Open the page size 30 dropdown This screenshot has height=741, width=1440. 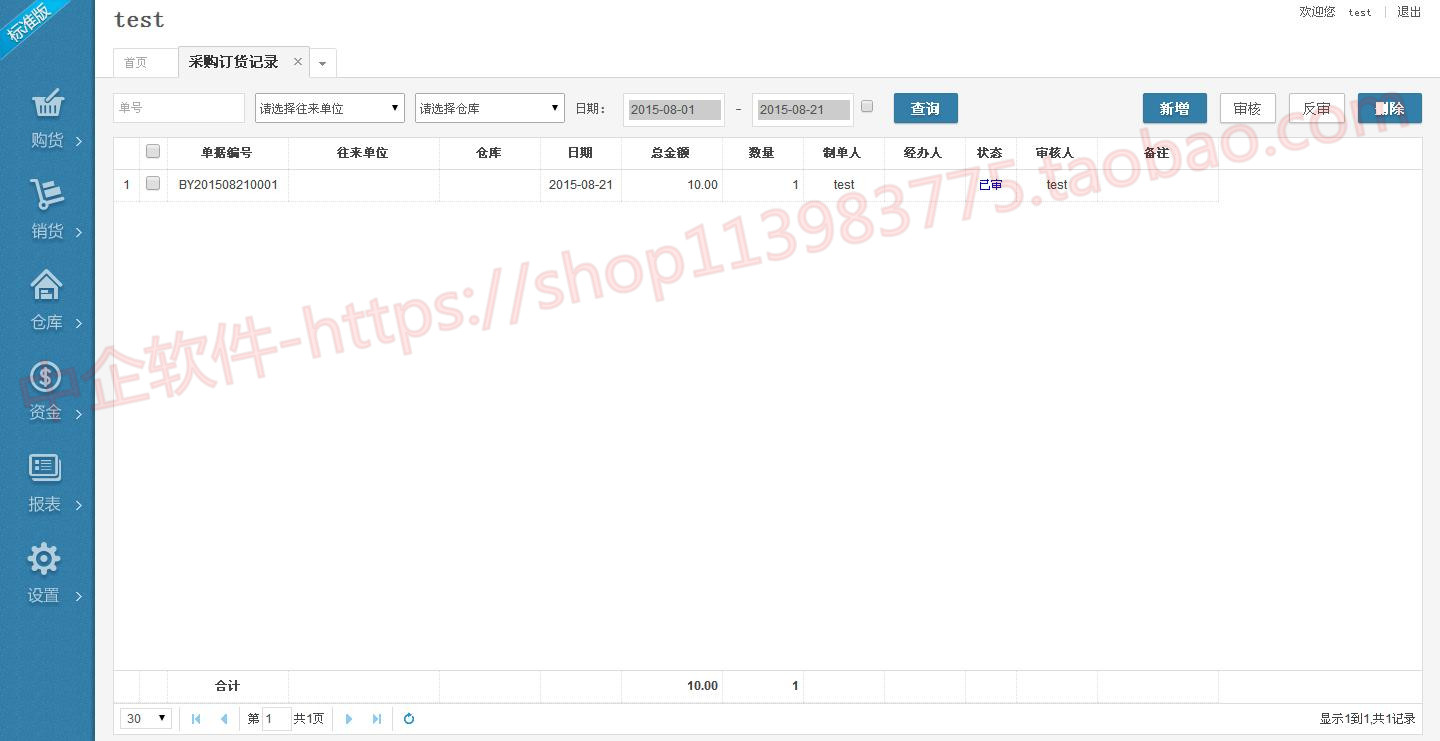pyautogui.click(x=146, y=718)
